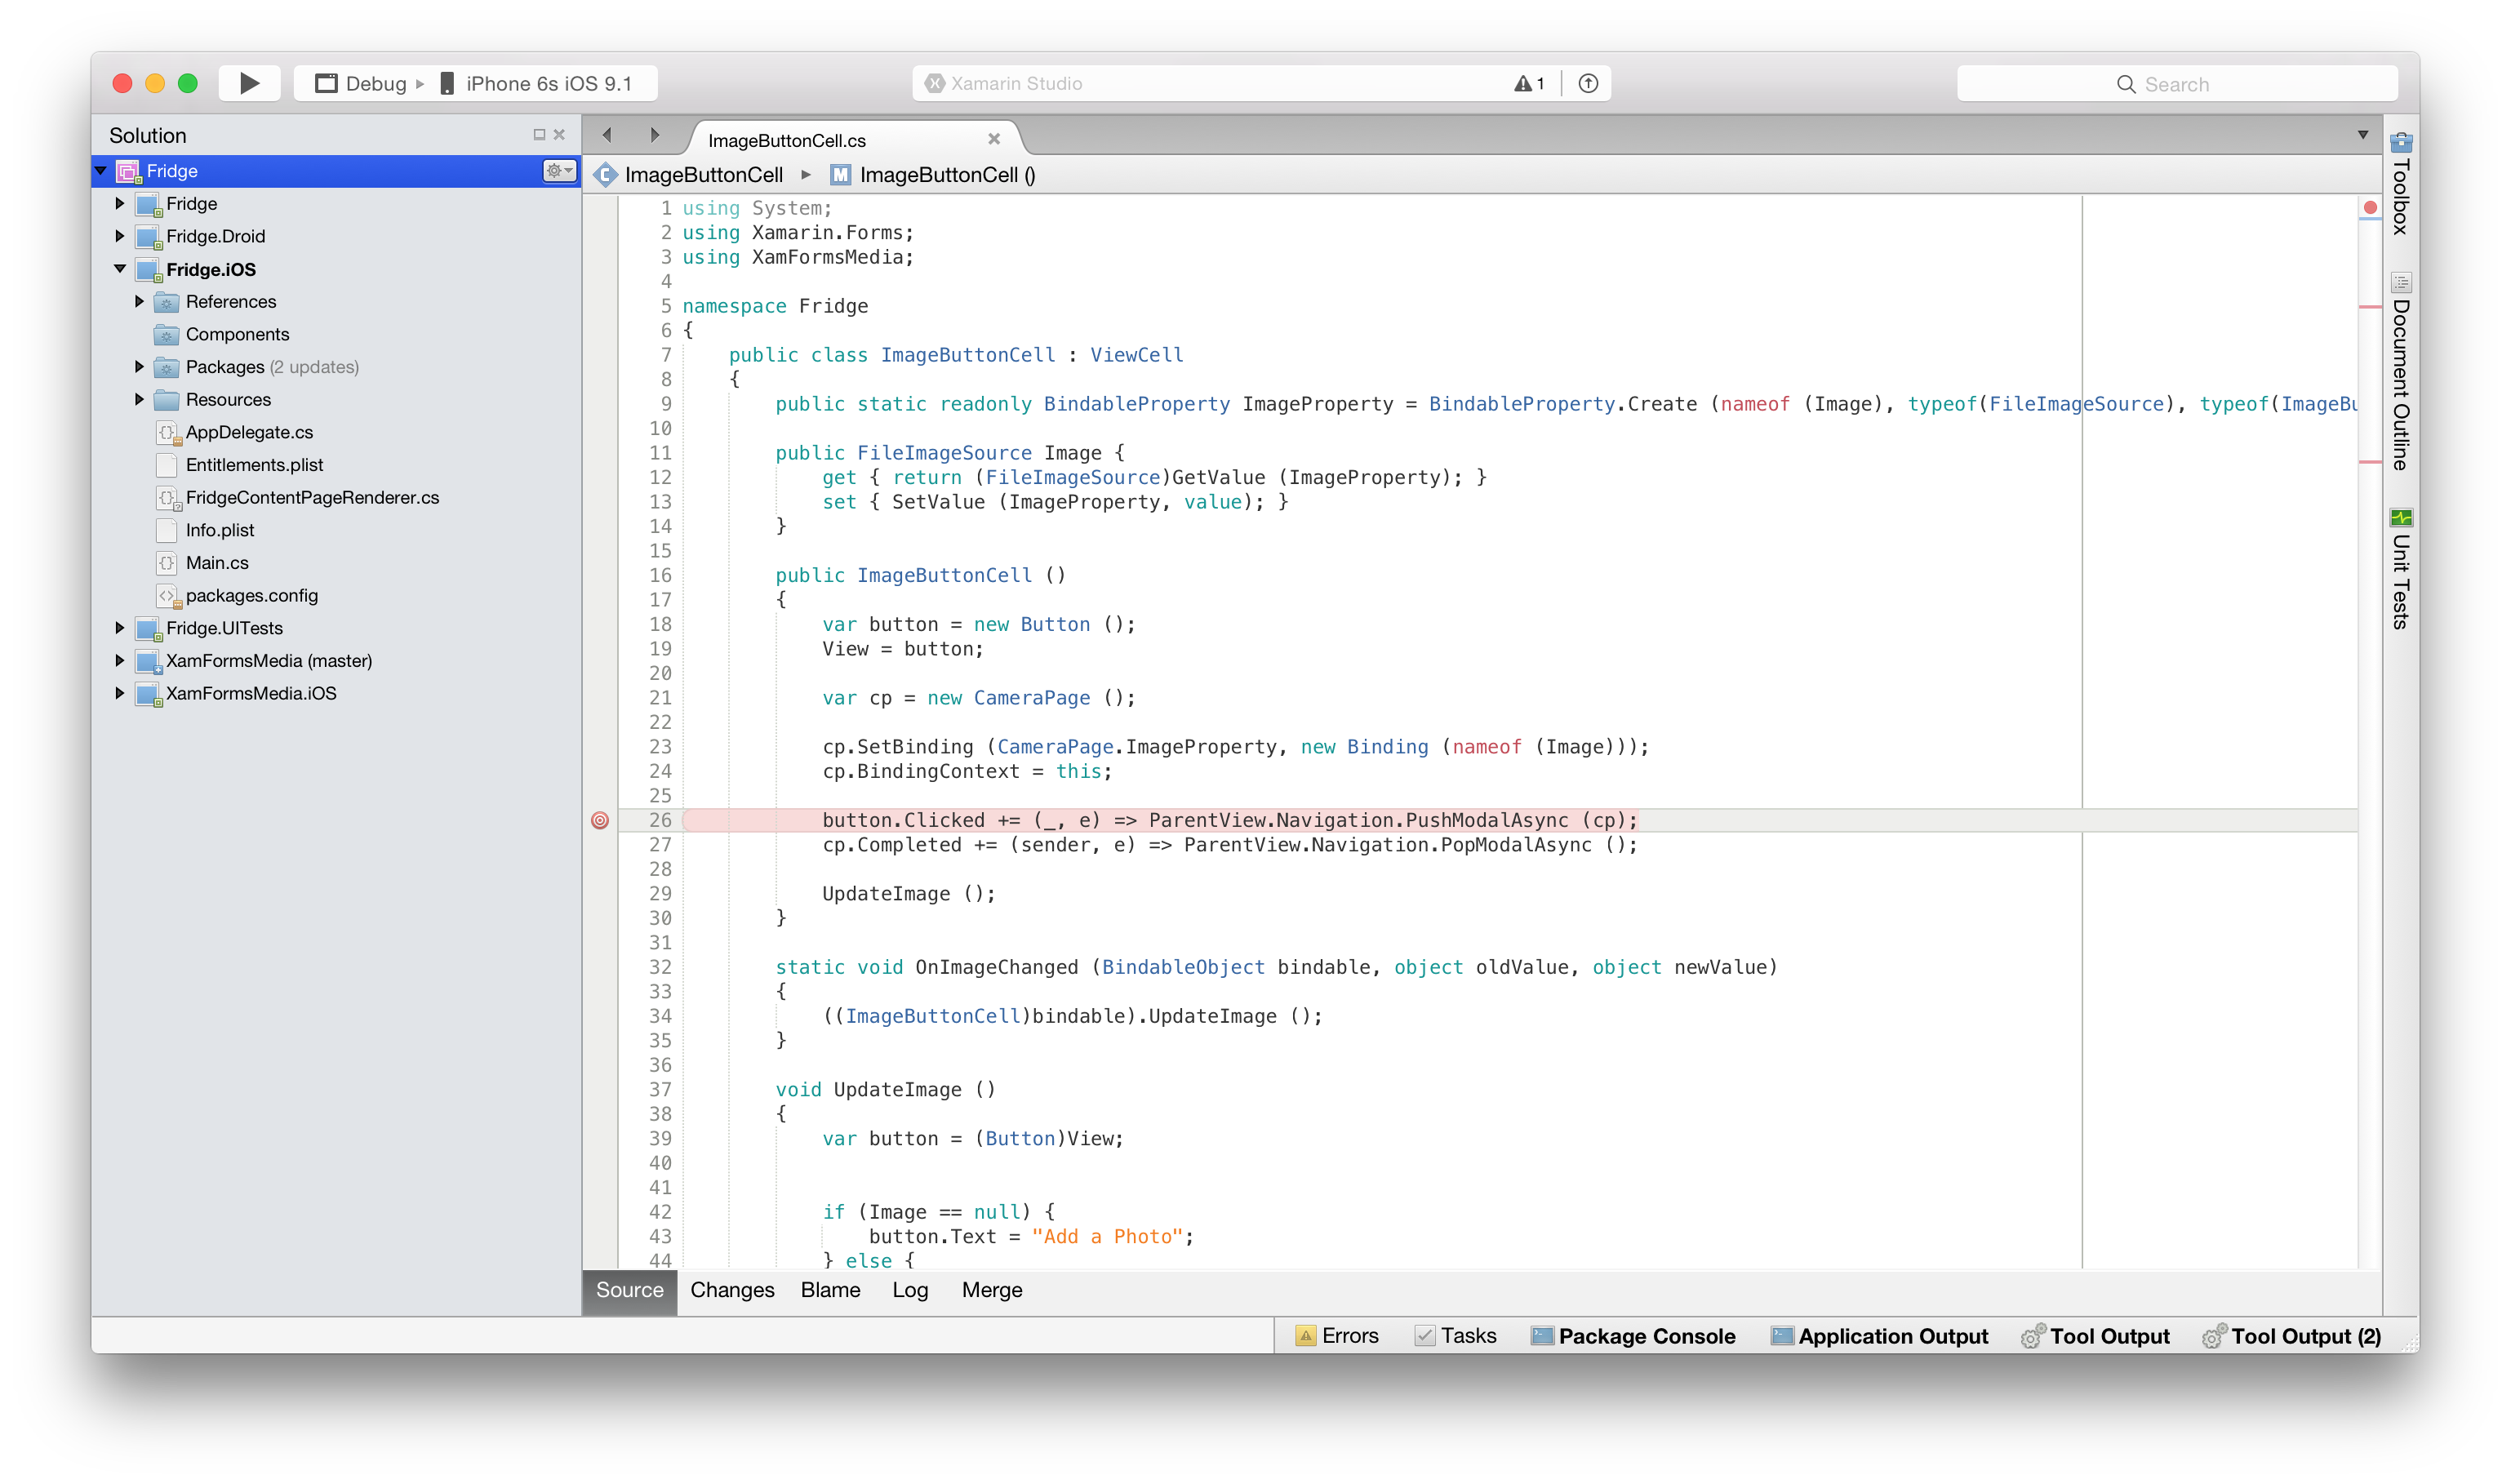Toggle the Tasks pad in the status bar
Image resolution: width=2511 pixels, height=1484 pixels.
[1456, 1336]
